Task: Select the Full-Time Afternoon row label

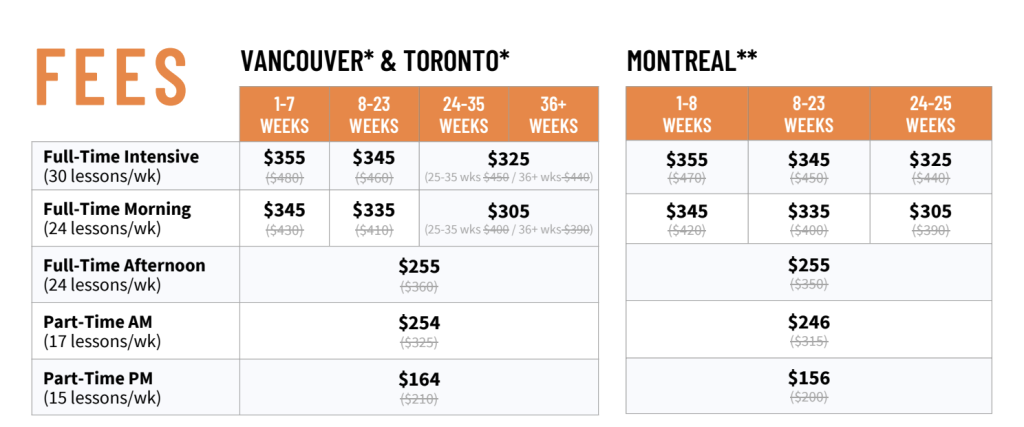Action: click(124, 275)
